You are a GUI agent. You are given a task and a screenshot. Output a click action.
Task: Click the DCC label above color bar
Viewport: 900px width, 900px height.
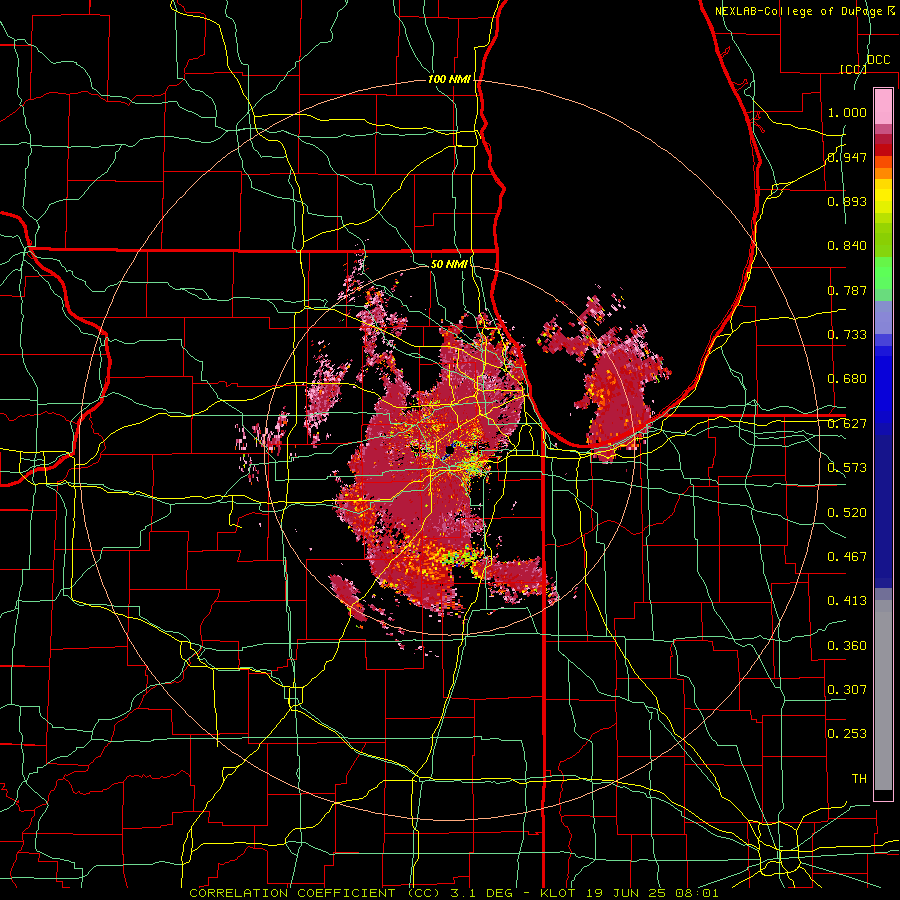tap(878, 60)
